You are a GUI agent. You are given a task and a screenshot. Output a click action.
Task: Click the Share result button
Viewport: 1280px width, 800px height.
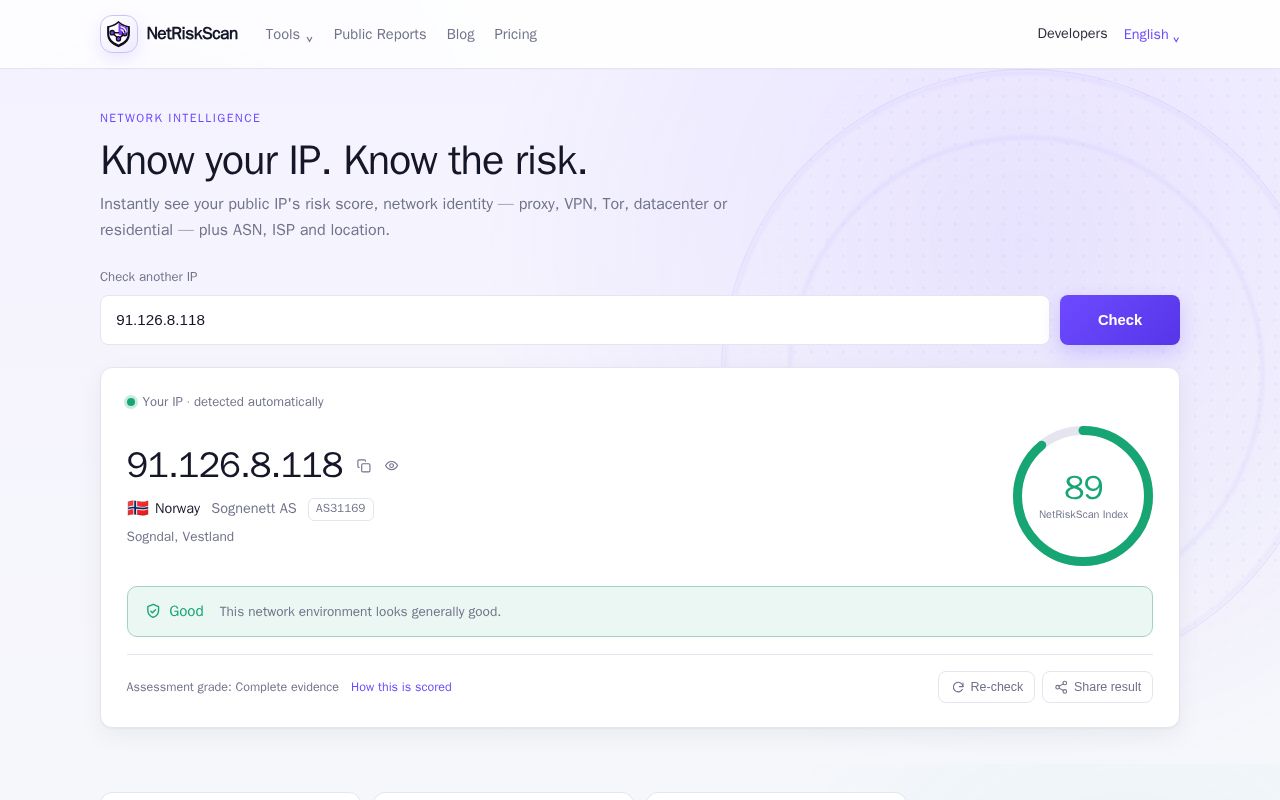click(1097, 687)
